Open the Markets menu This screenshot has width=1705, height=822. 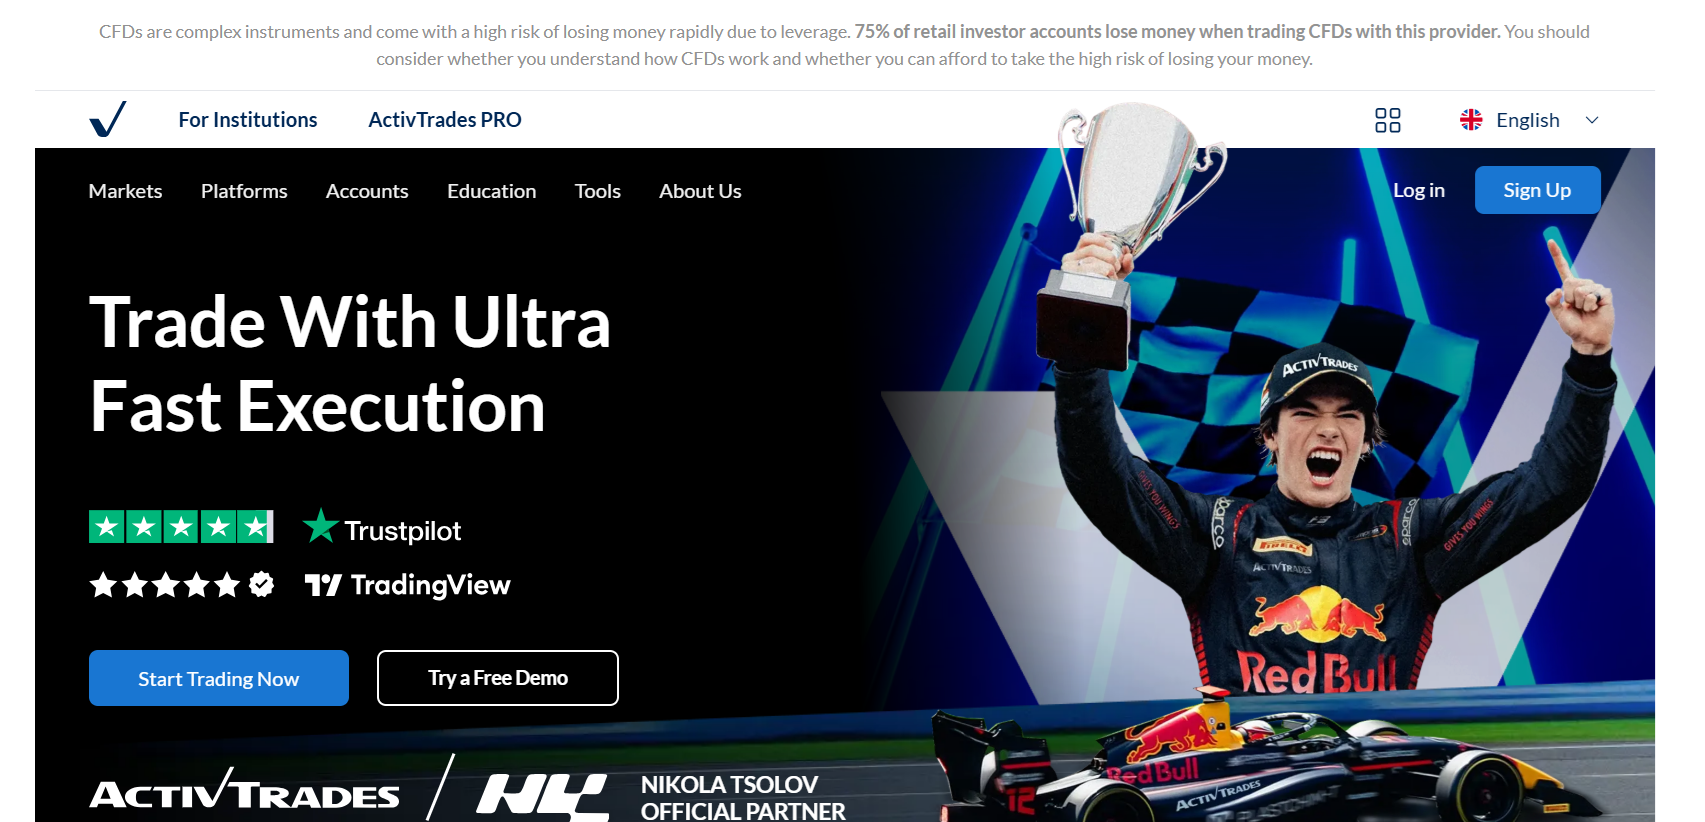click(x=125, y=191)
